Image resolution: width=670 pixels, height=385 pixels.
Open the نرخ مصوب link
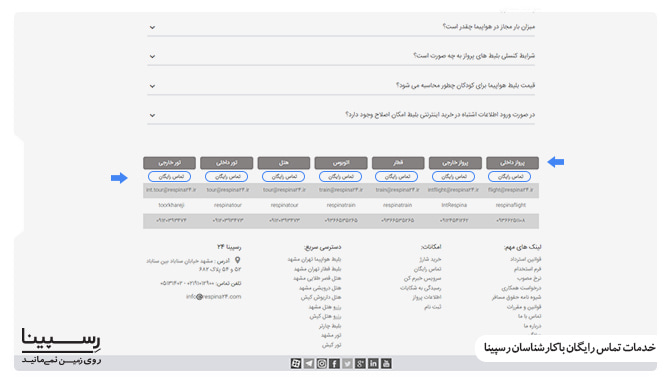529,278
